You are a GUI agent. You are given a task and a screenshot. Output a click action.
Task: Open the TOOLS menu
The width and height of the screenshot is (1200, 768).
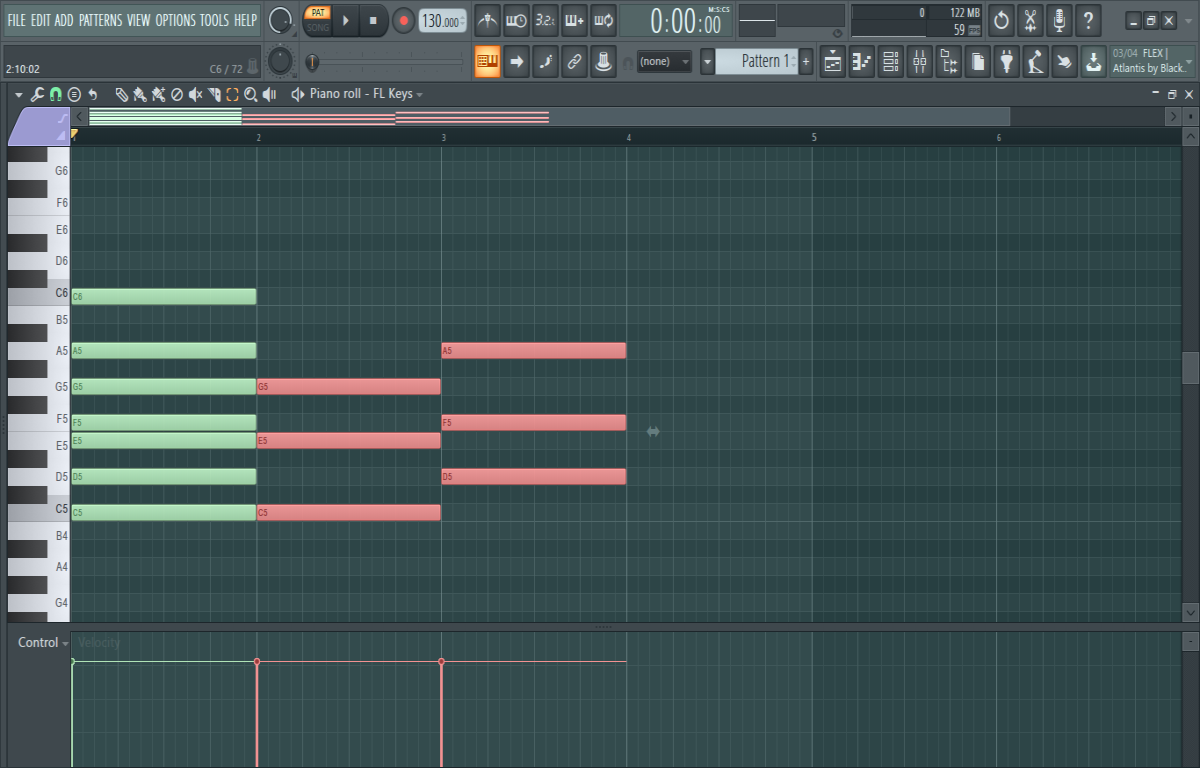pyautogui.click(x=214, y=20)
